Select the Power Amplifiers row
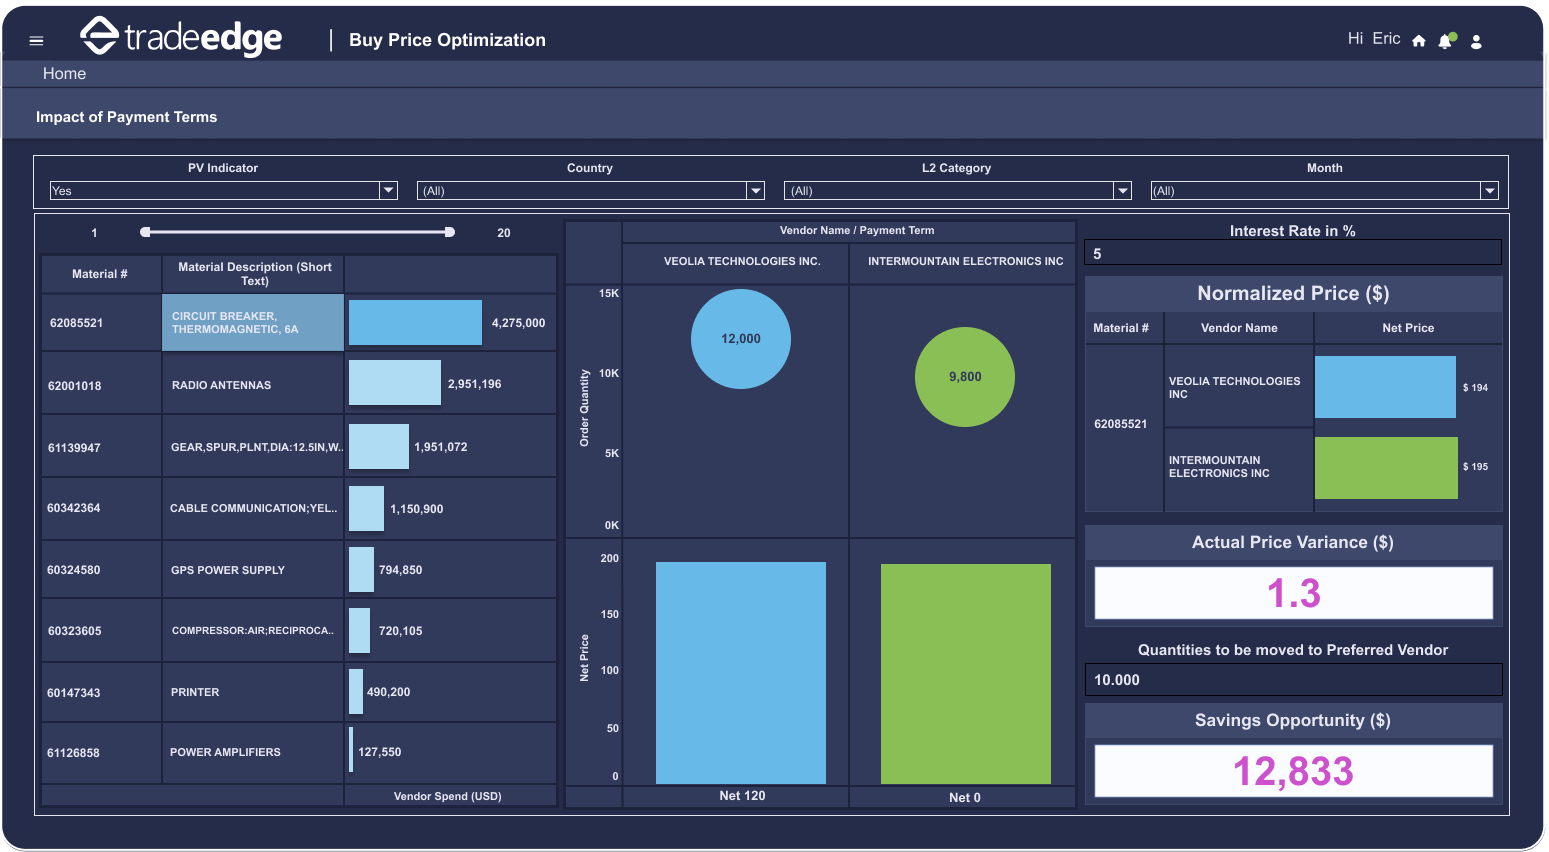1549x852 pixels. [225, 752]
